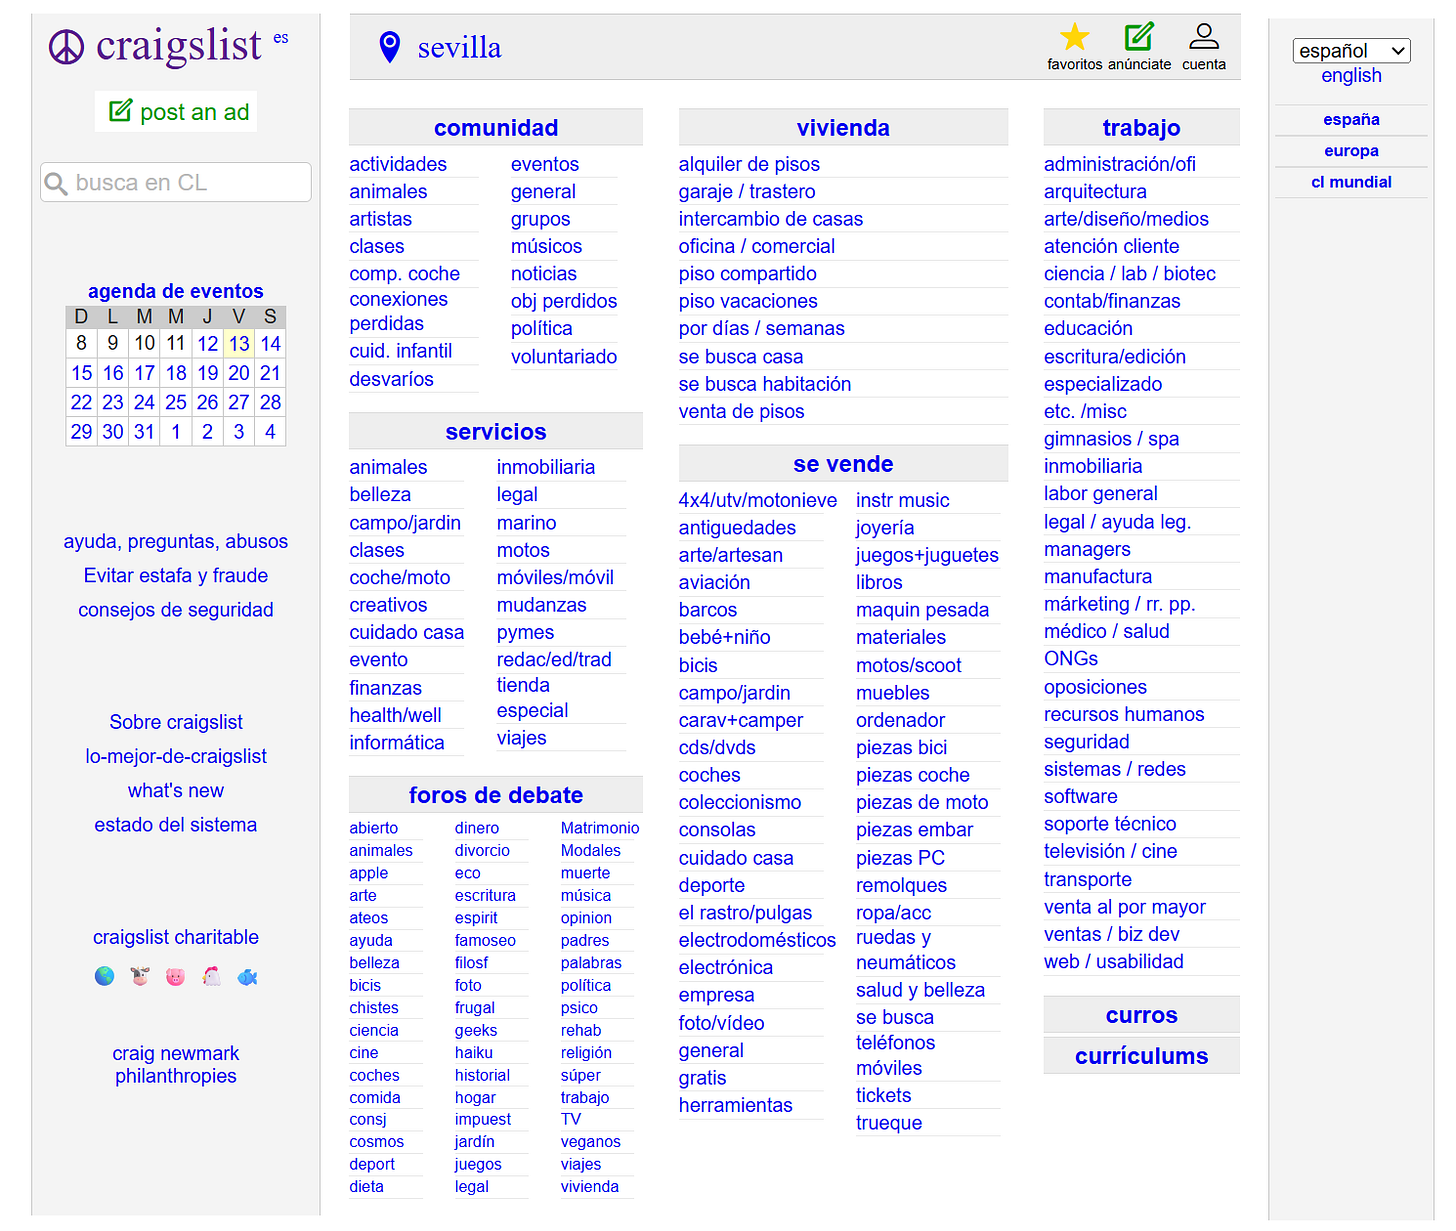Click the chicken emoji under craigslist charitable
This screenshot has width=1456, height=1231.
point(211,976)
